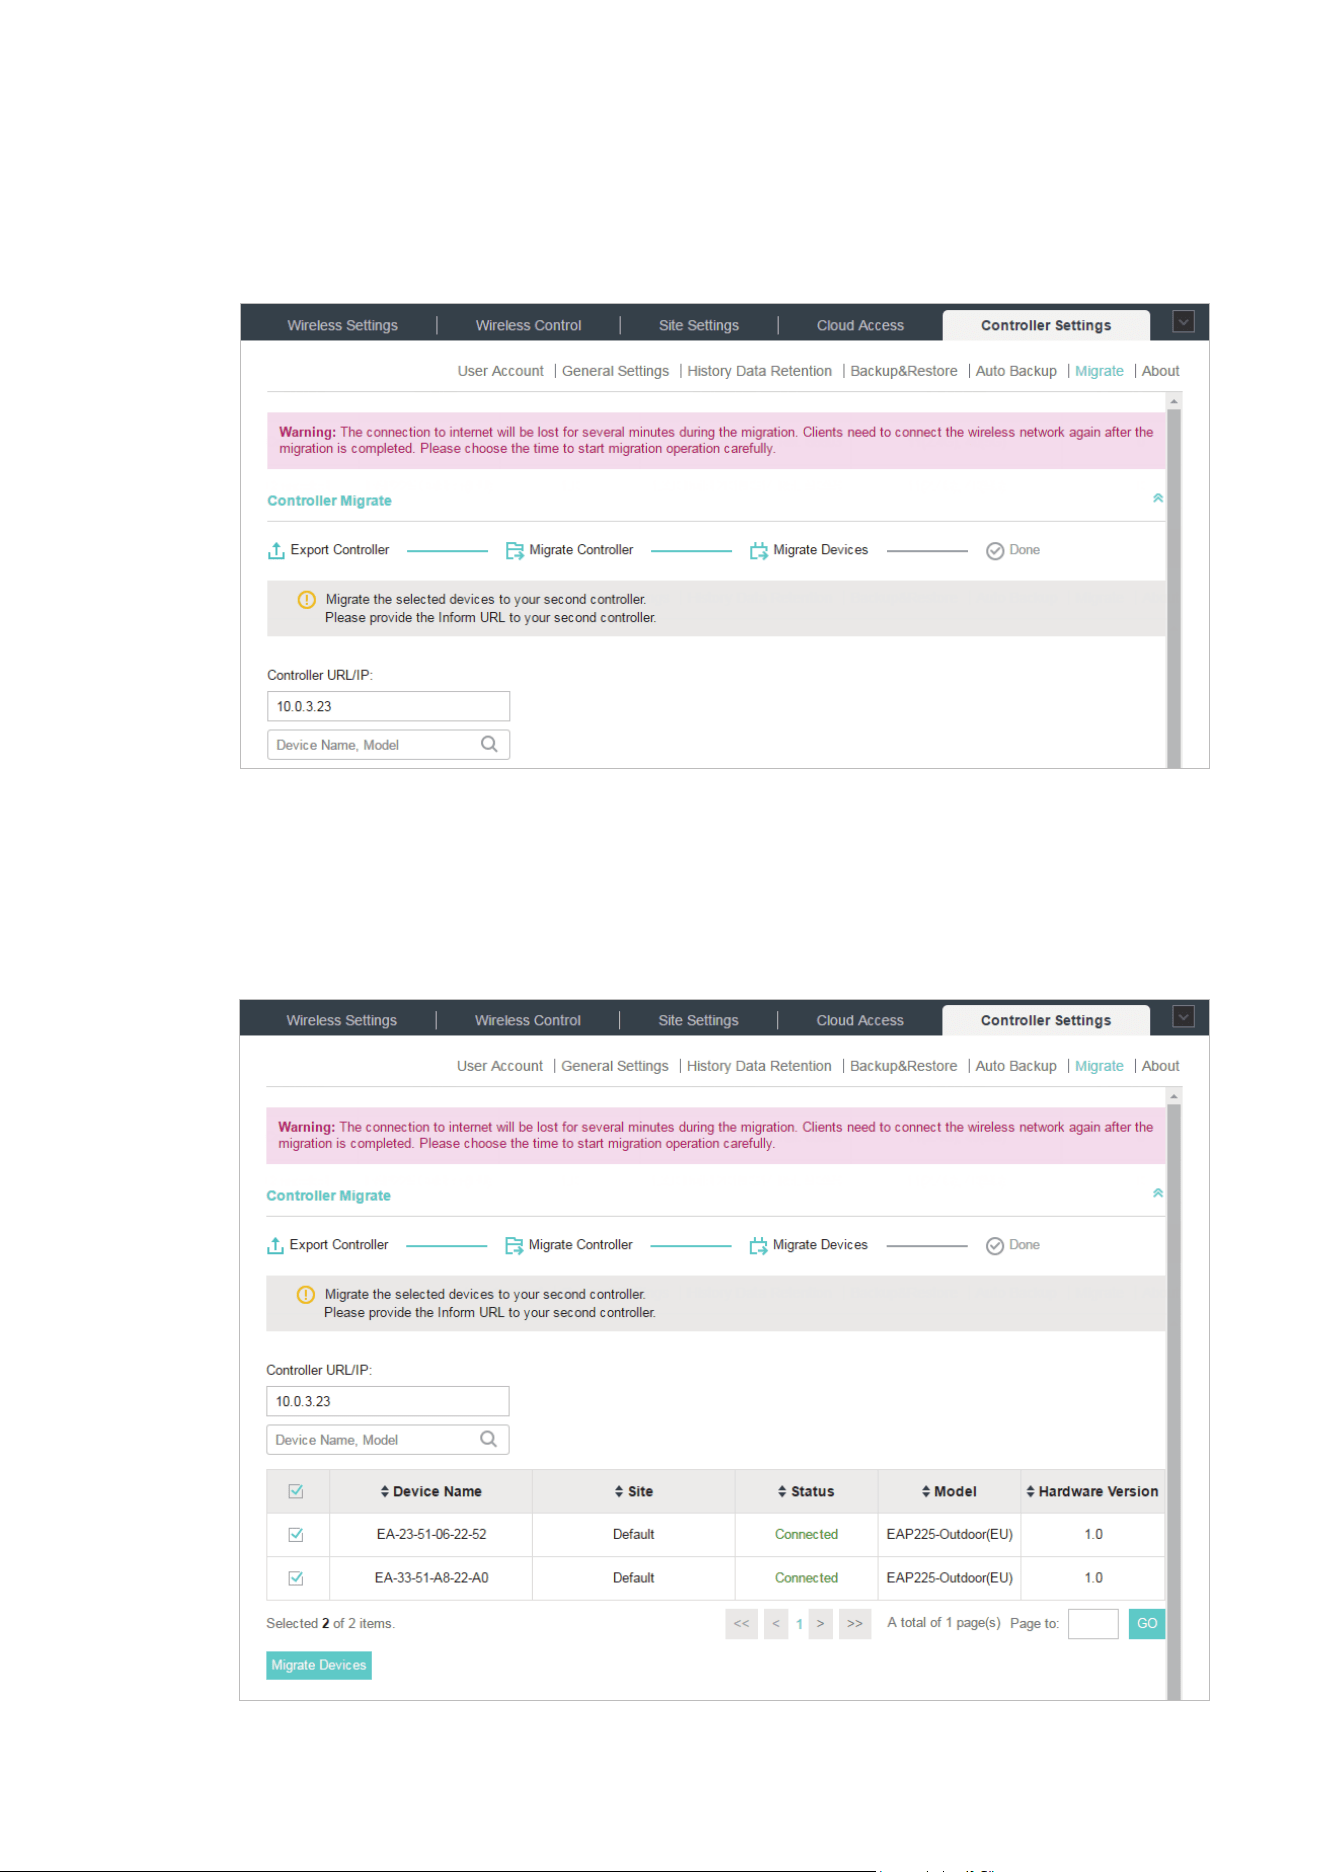Click Export Controller icon in upper screenshot

pos(276,551)
